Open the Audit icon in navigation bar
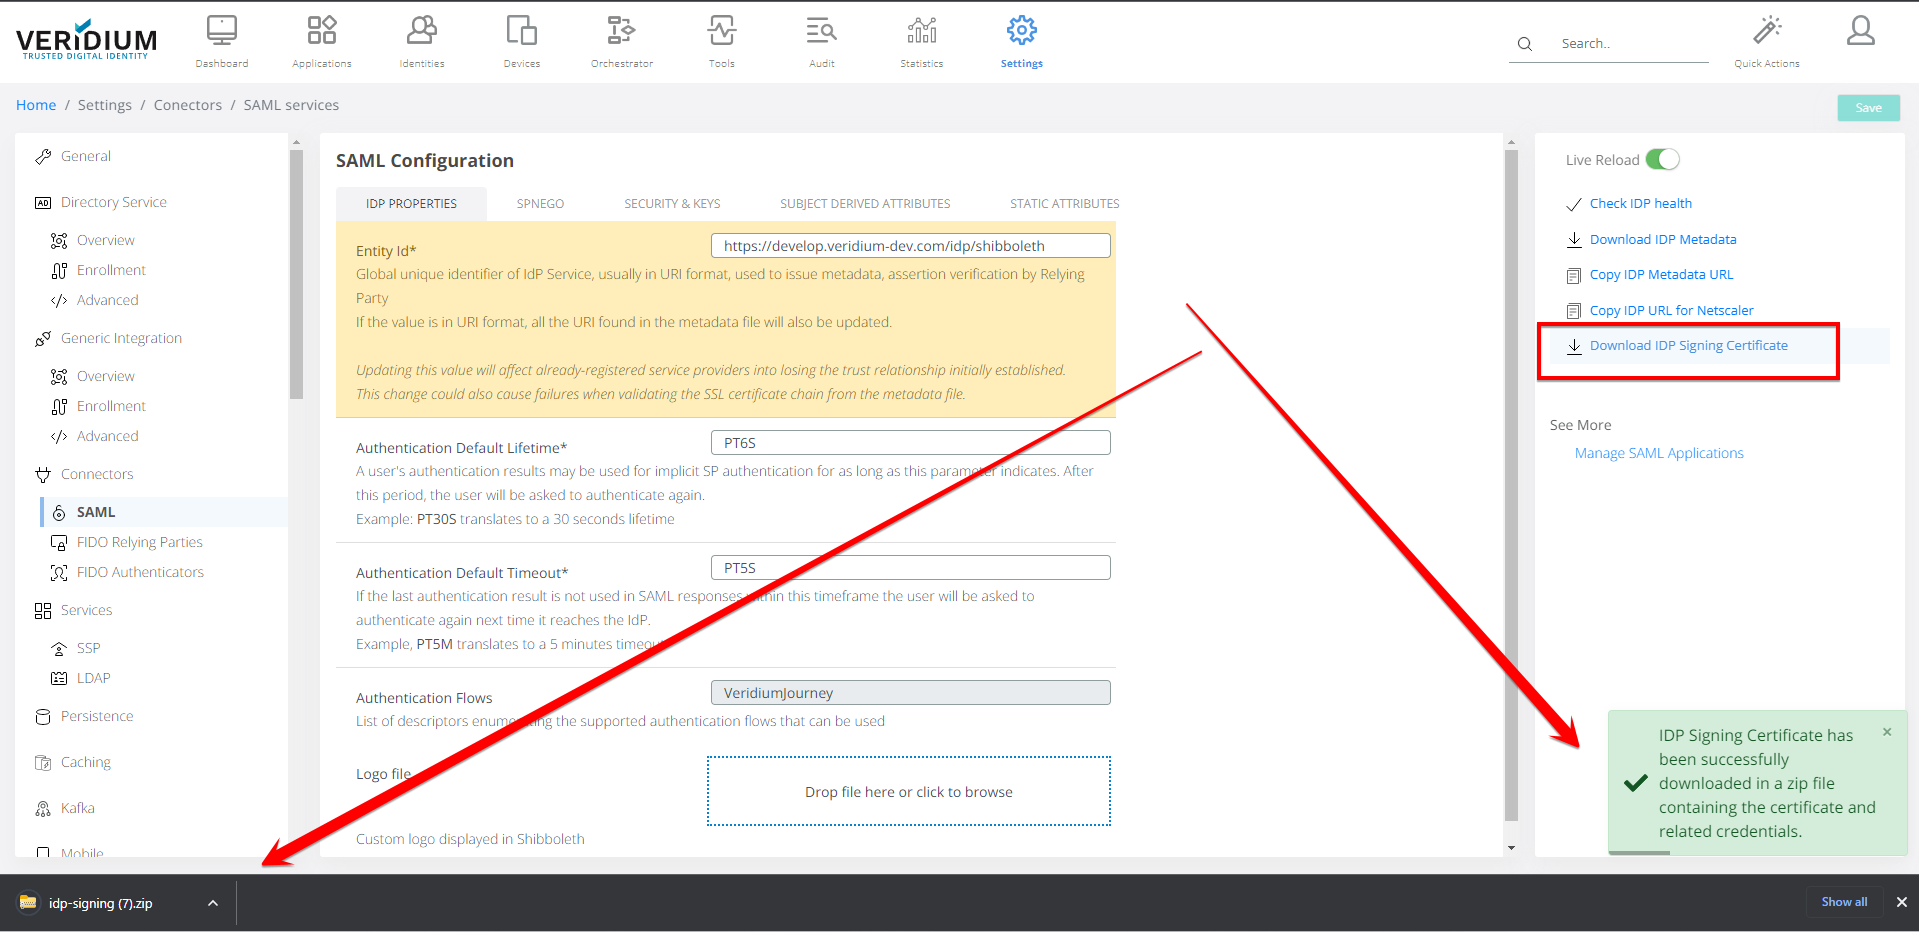1919x932 pixels. point(821,32)
